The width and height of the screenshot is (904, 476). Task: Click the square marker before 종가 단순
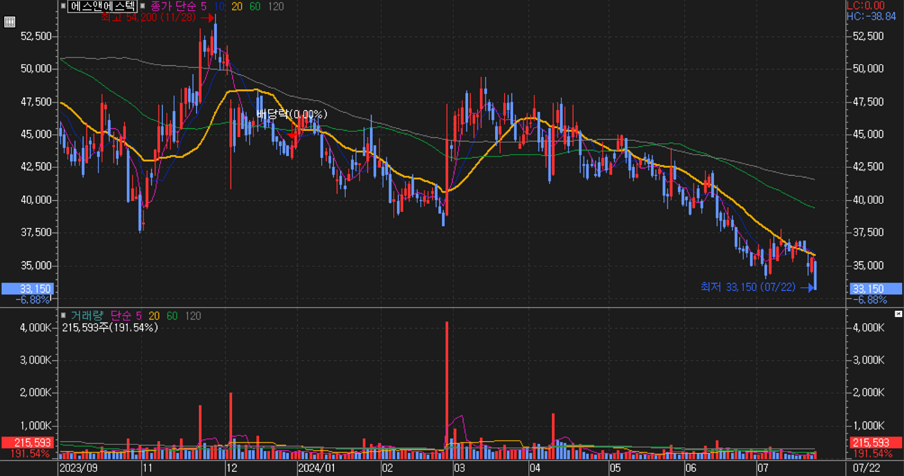[x=141, y=6]
